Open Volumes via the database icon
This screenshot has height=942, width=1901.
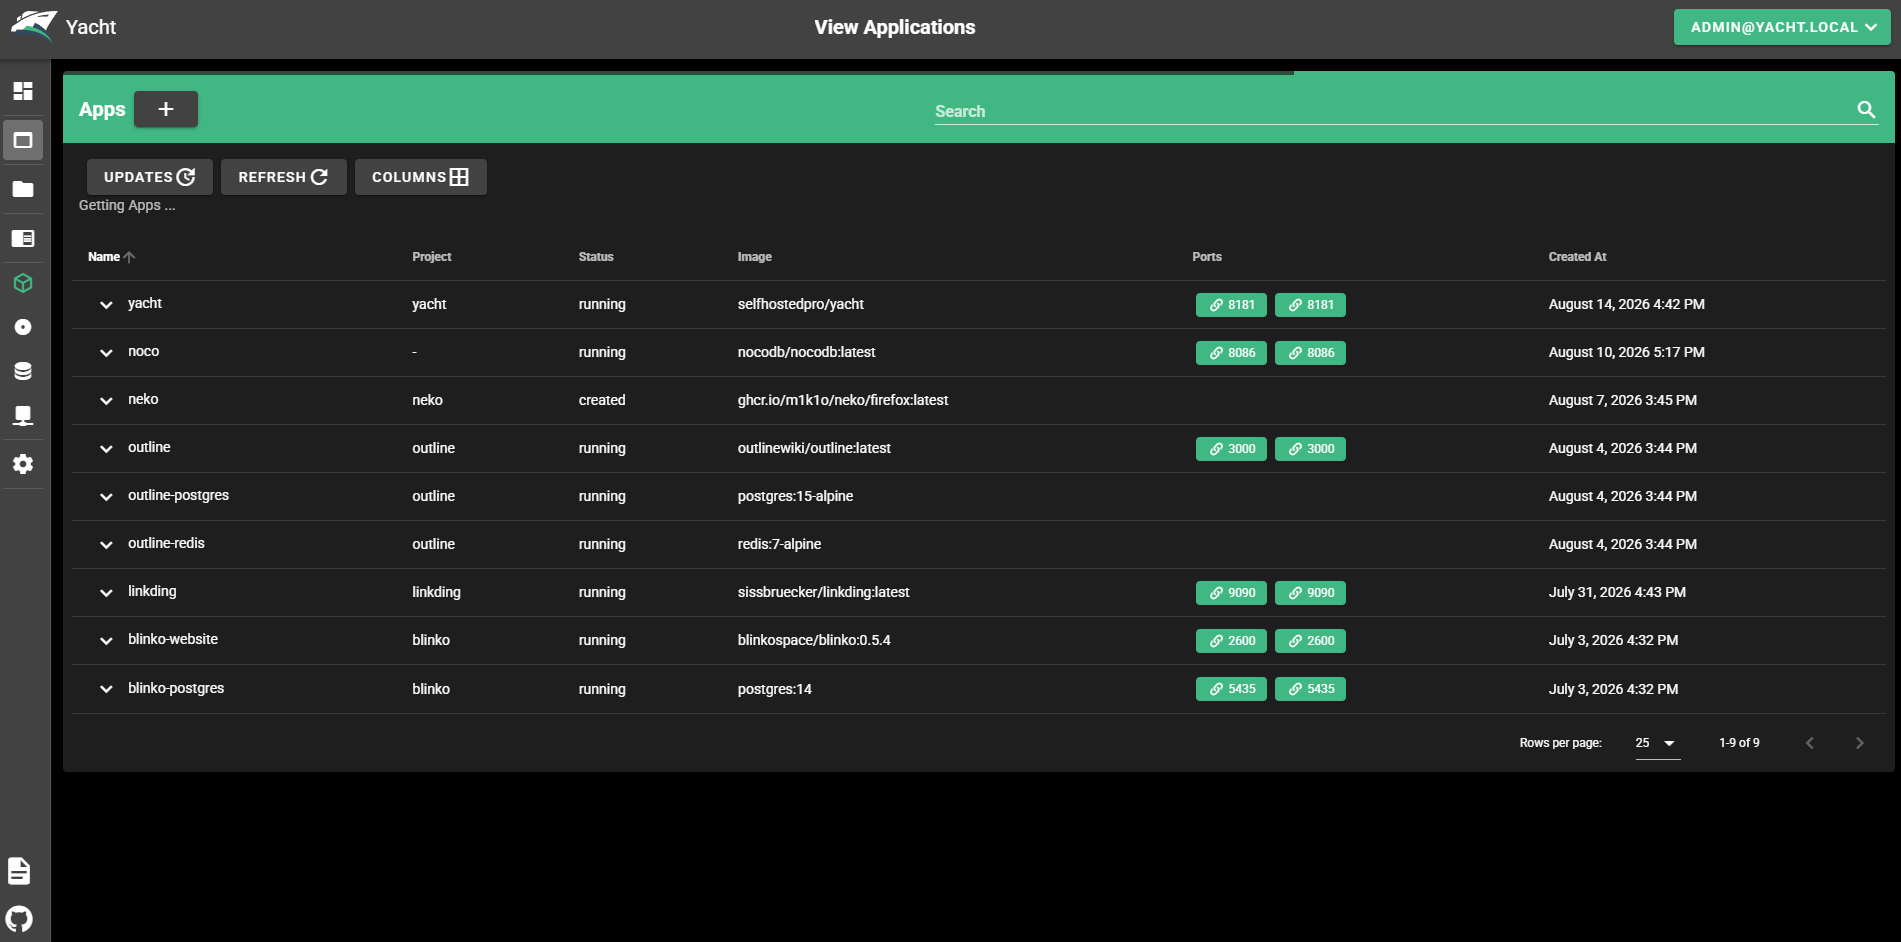pyautogui.click(x=23, y=371)
